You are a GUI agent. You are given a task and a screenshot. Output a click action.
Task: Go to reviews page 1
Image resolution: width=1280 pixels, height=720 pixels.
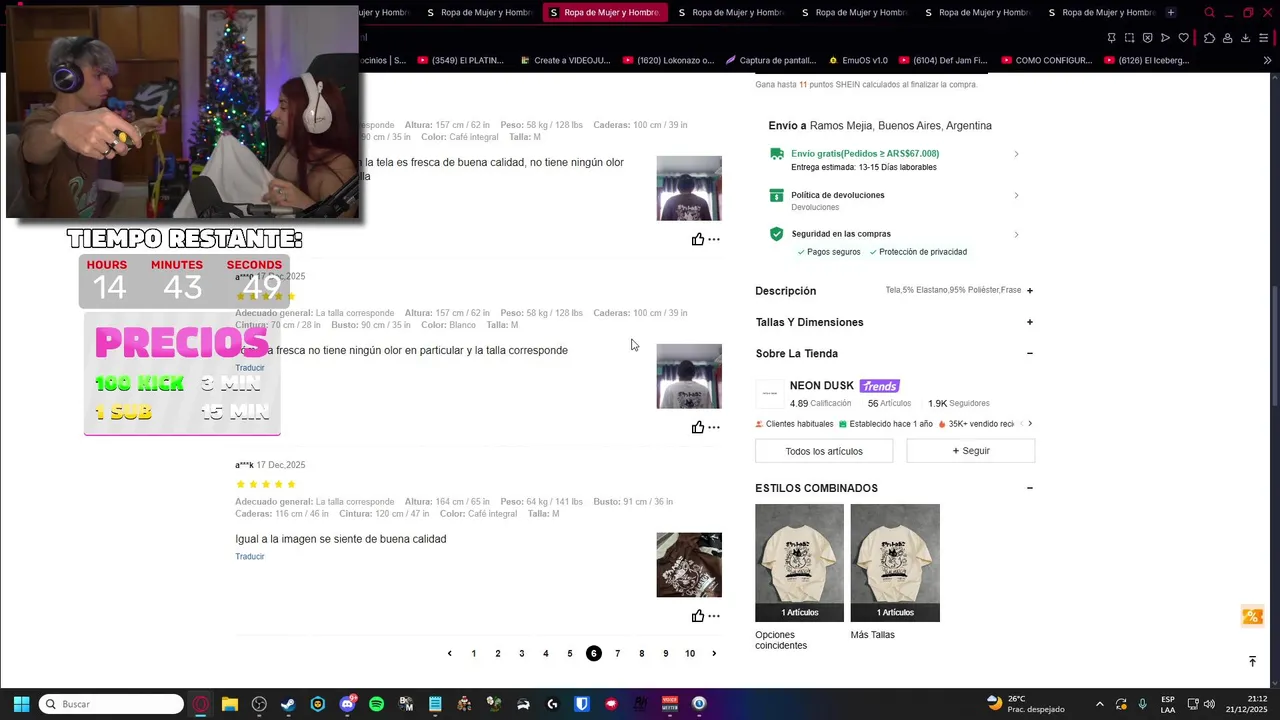pos(474,654)
